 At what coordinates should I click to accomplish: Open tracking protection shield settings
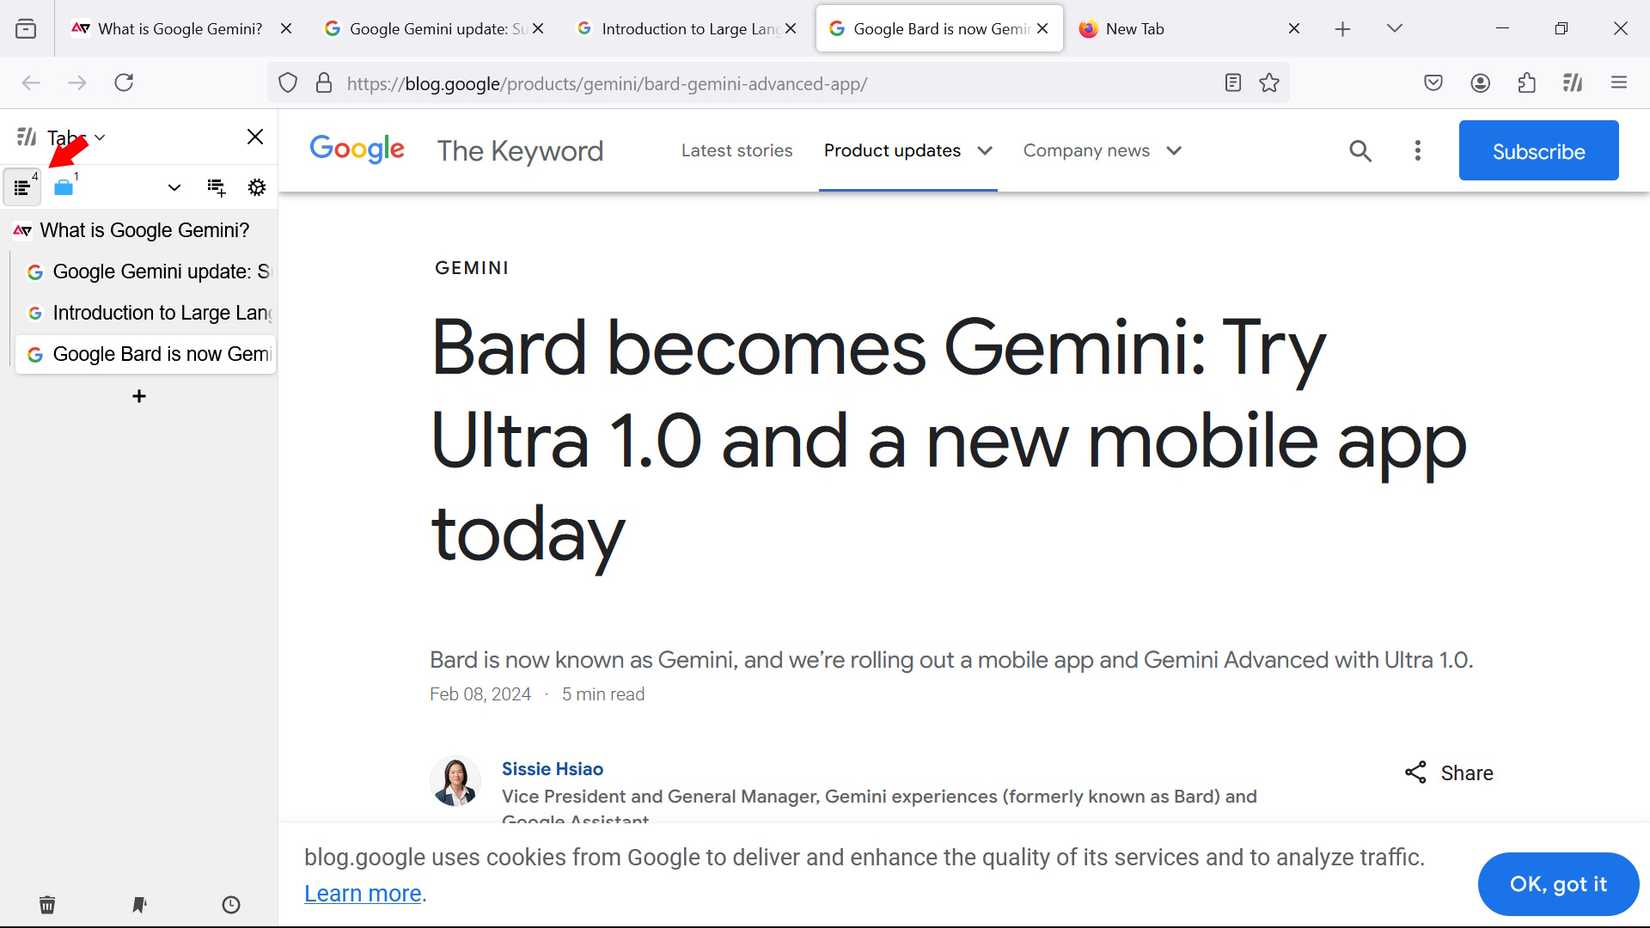[288, 83]
